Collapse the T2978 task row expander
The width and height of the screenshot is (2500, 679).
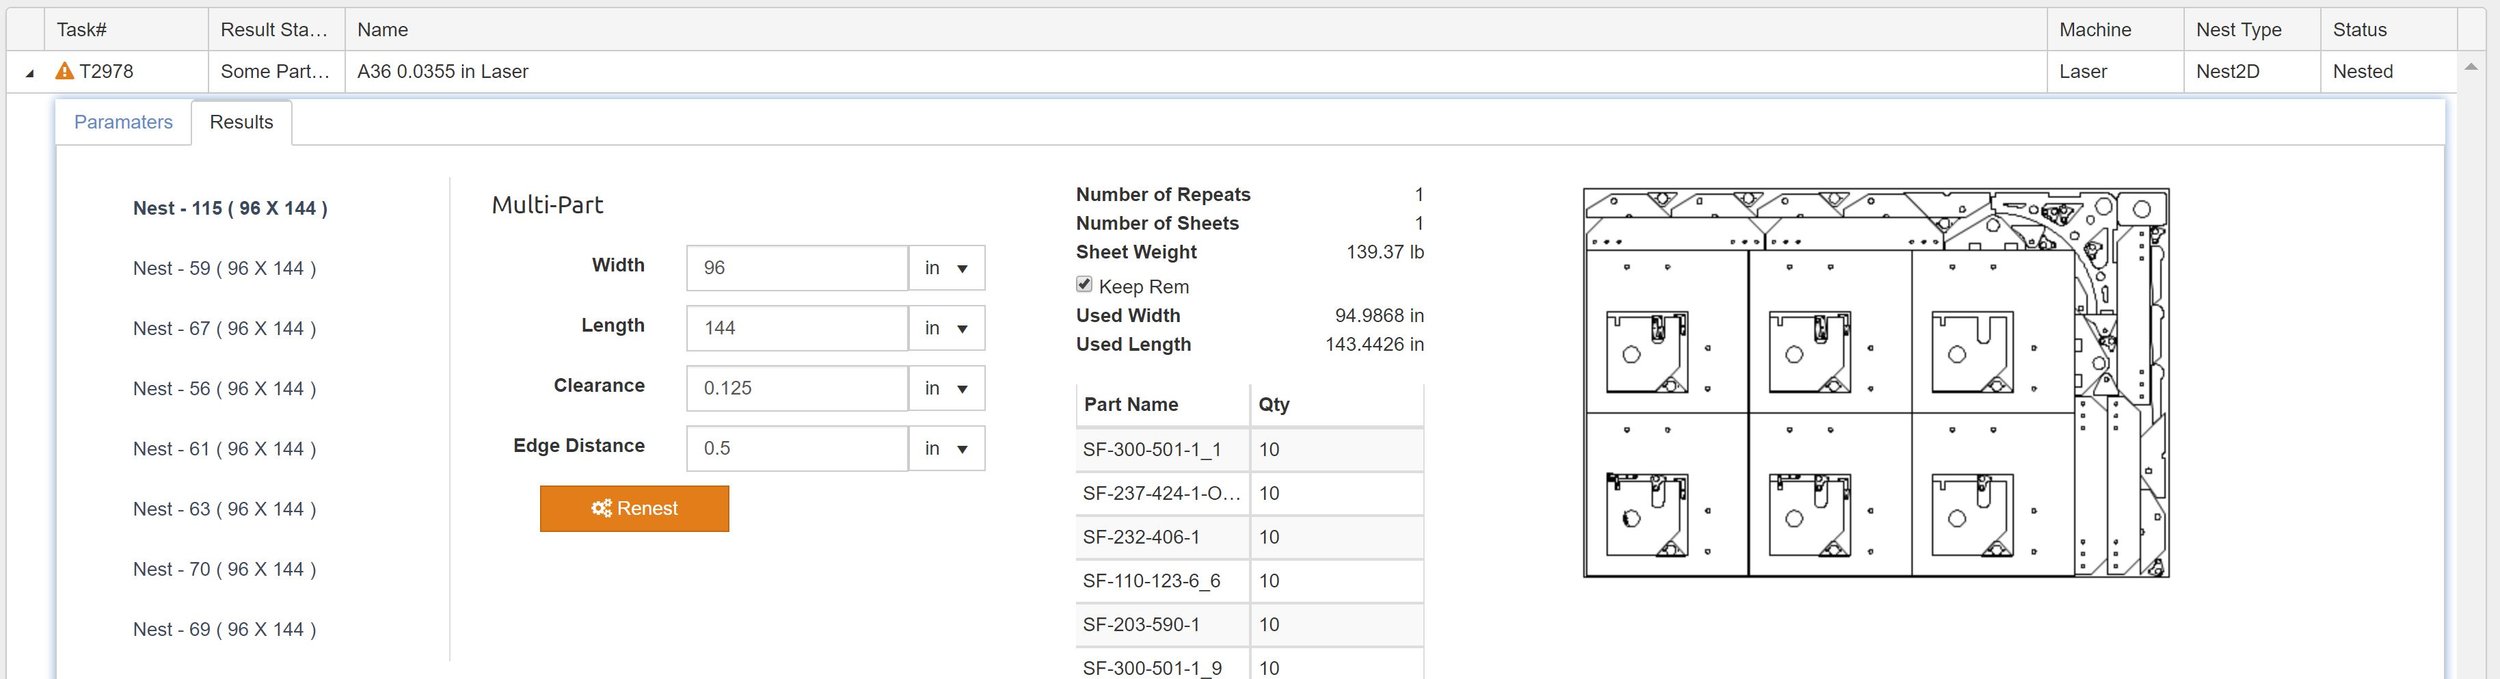pos(30,73)
